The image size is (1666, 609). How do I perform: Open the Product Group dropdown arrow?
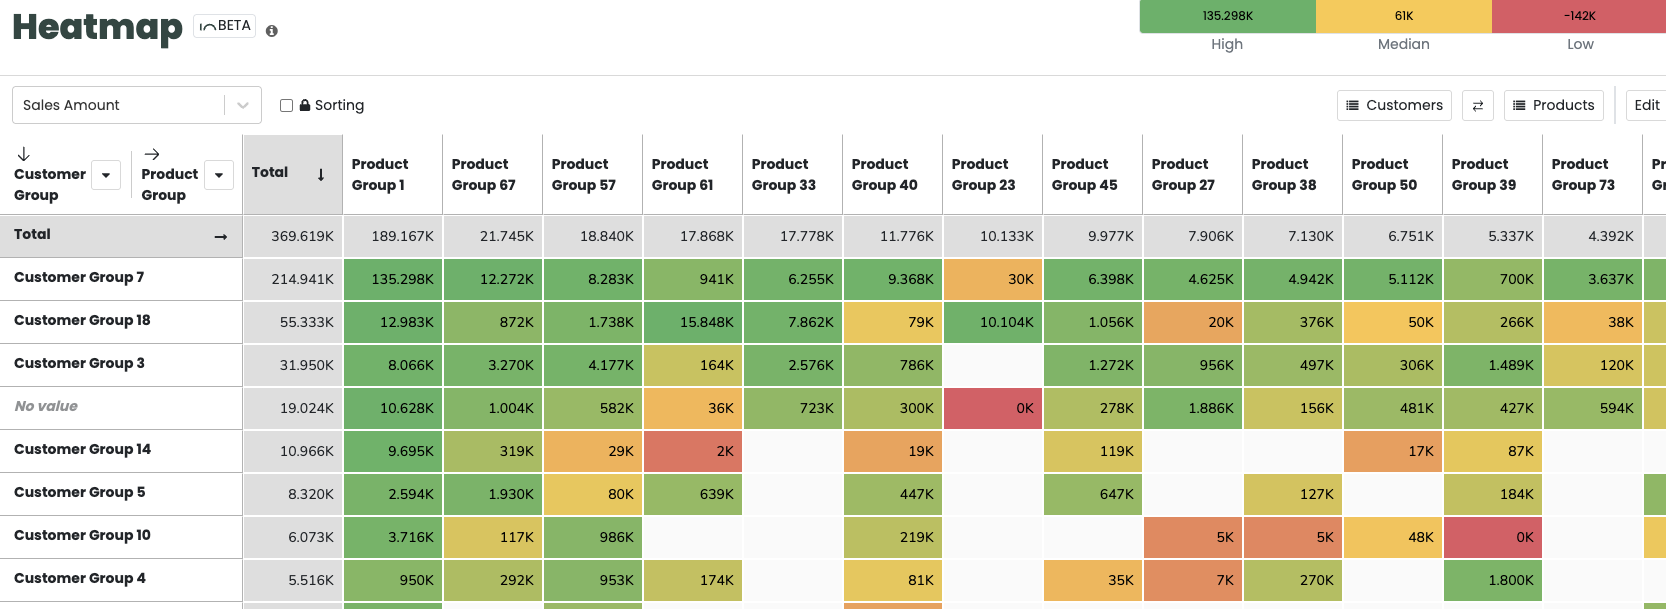(x=219, y=175)
